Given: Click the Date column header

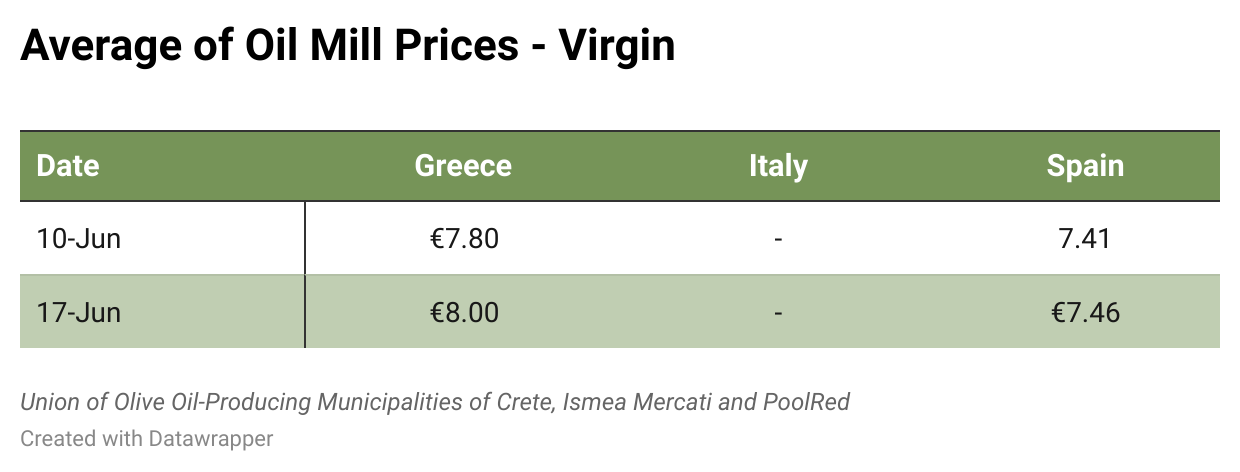Looking at the screenshot, I should [x=68, y=166].
